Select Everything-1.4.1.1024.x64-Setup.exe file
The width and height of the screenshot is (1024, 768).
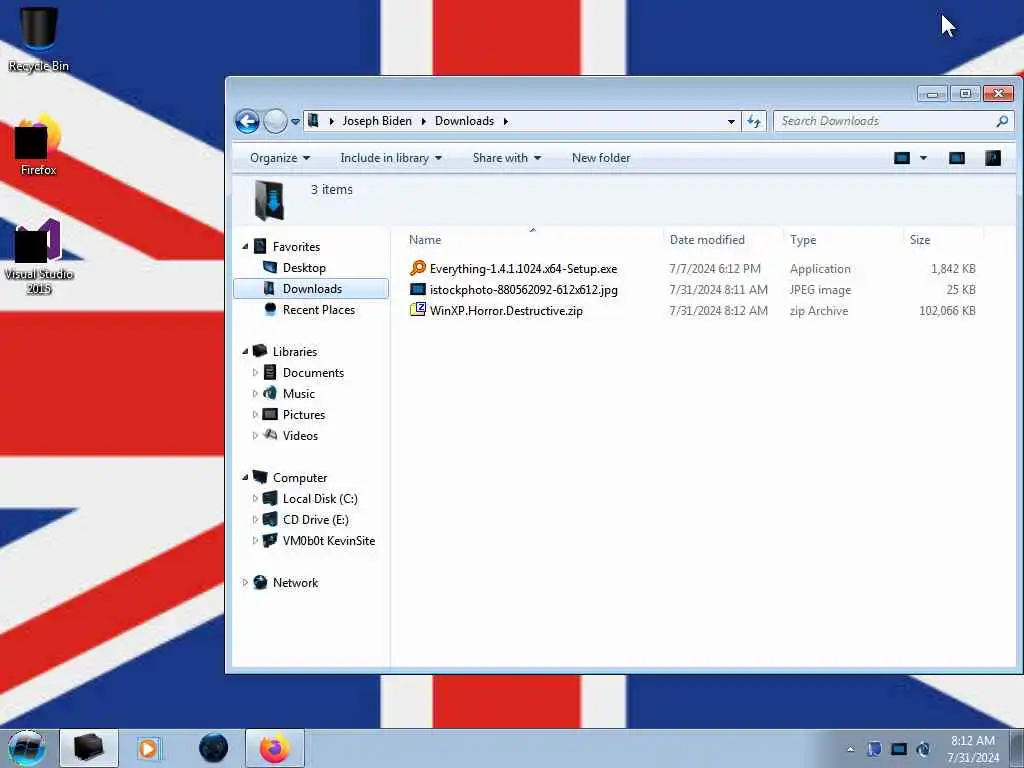pos(523,268)
